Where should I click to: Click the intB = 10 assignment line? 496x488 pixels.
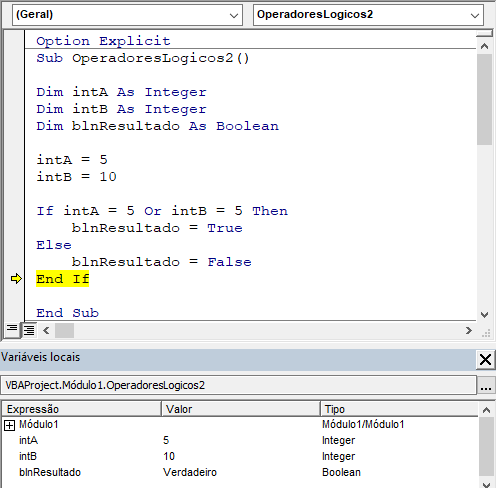coord(76,177)
